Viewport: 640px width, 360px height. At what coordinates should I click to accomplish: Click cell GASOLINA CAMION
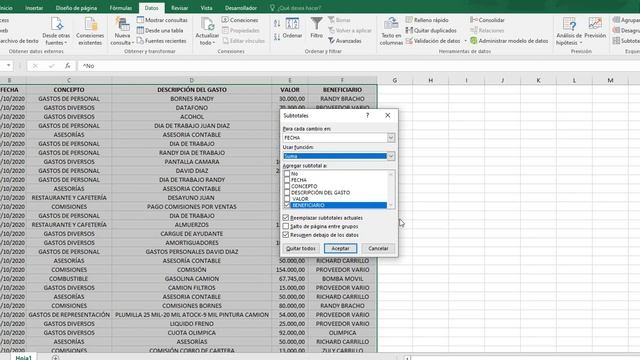[192, 279]
